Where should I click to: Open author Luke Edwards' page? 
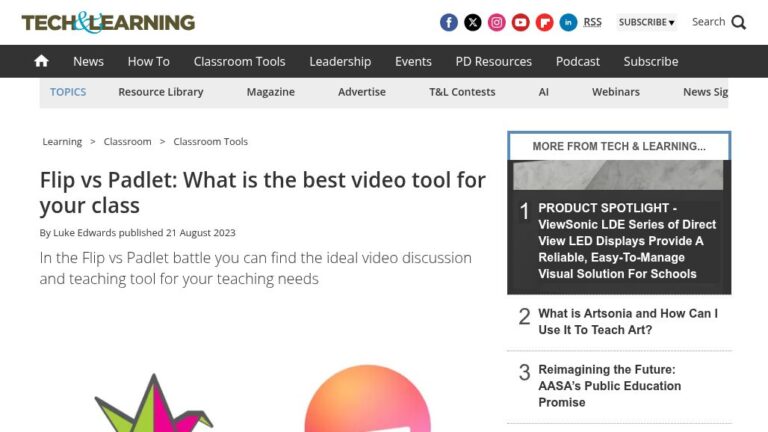click(84, 233)
